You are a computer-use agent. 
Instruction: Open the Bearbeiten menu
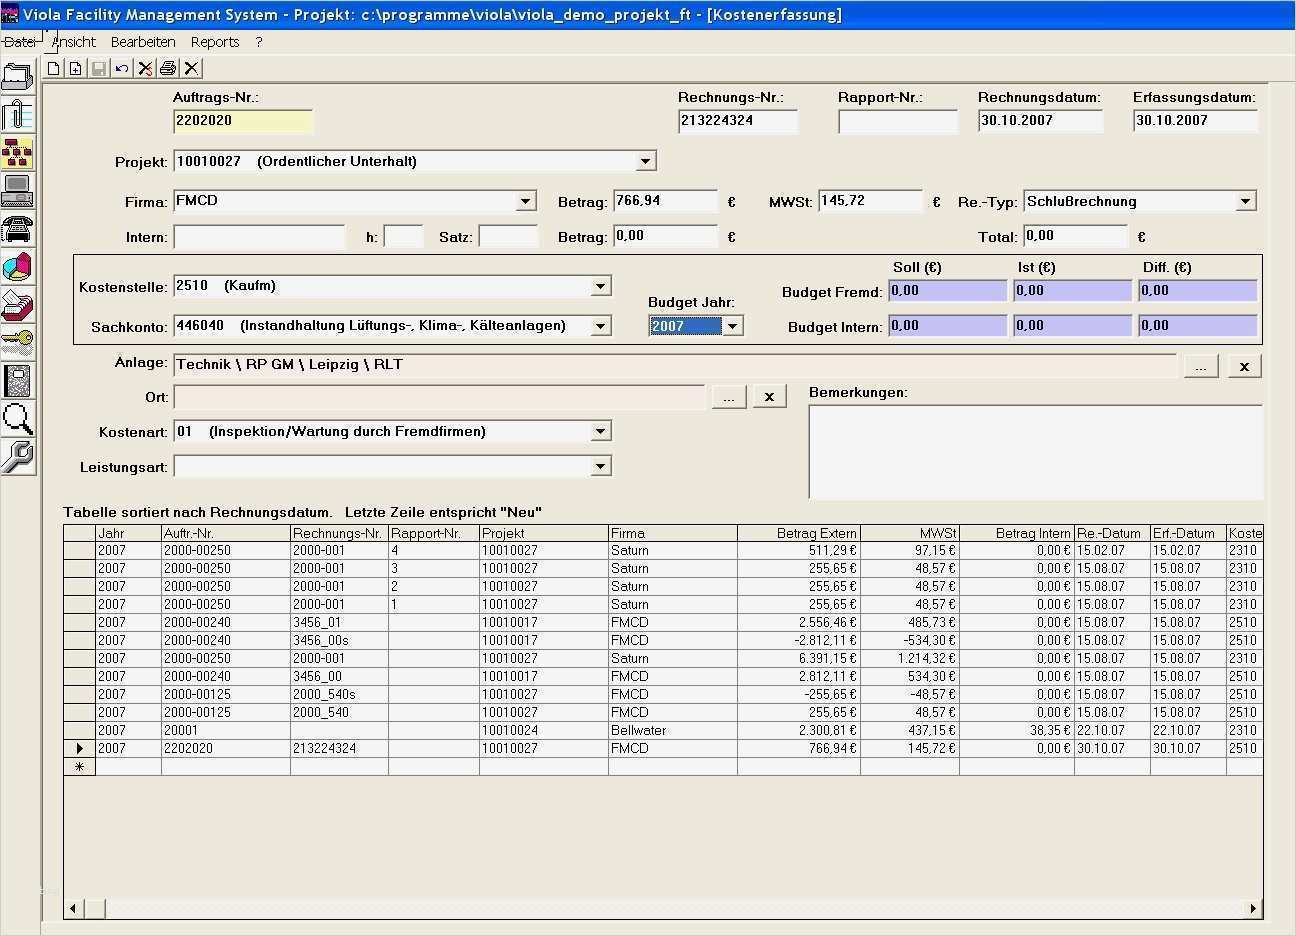143,42
